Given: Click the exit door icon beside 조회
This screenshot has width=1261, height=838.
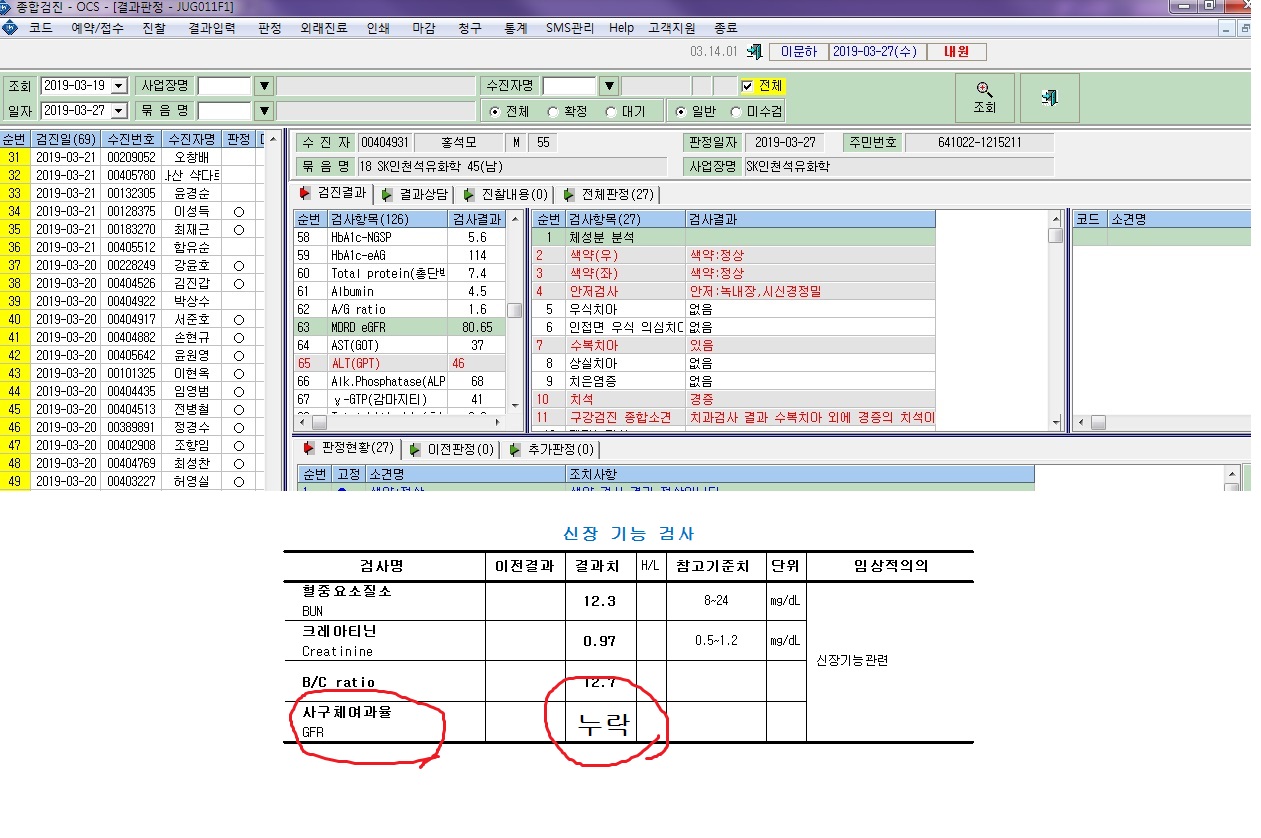Looking at the screenshot, I should pyautogui.click(x=1049, y=97).
